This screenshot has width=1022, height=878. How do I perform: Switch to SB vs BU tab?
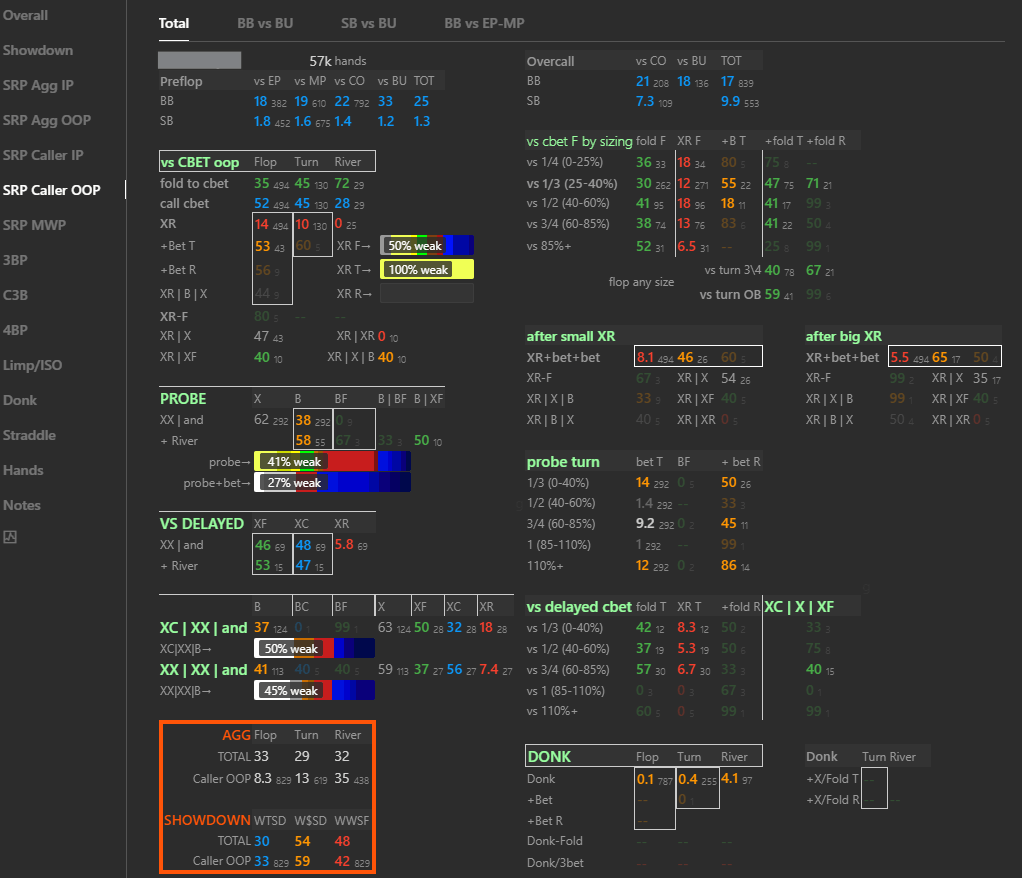(368, 23)
